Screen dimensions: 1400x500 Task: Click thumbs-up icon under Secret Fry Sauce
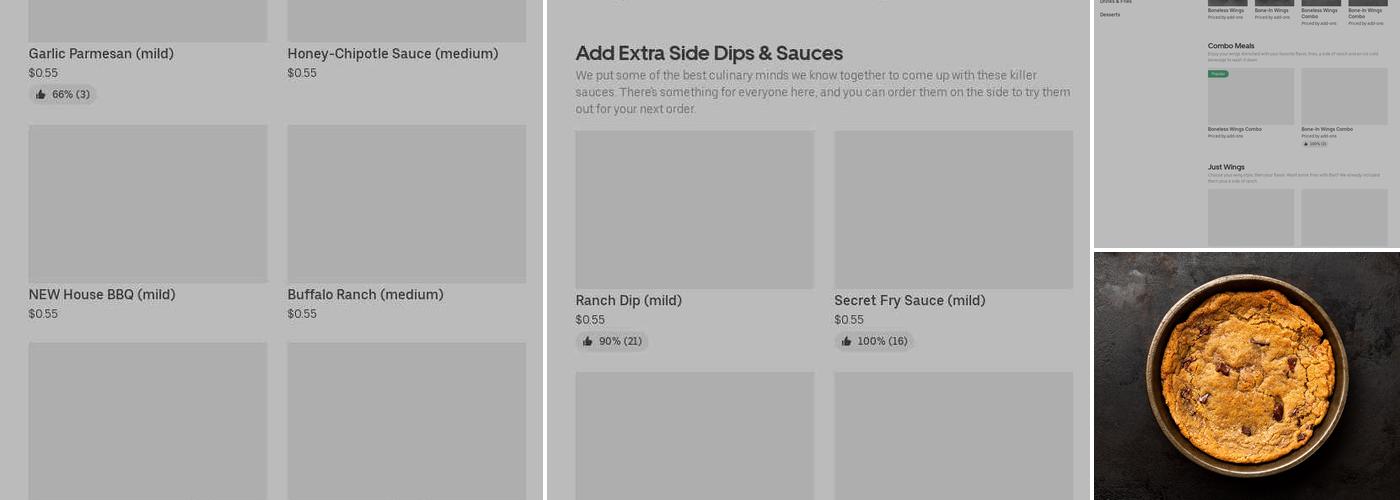click(847, 342)
